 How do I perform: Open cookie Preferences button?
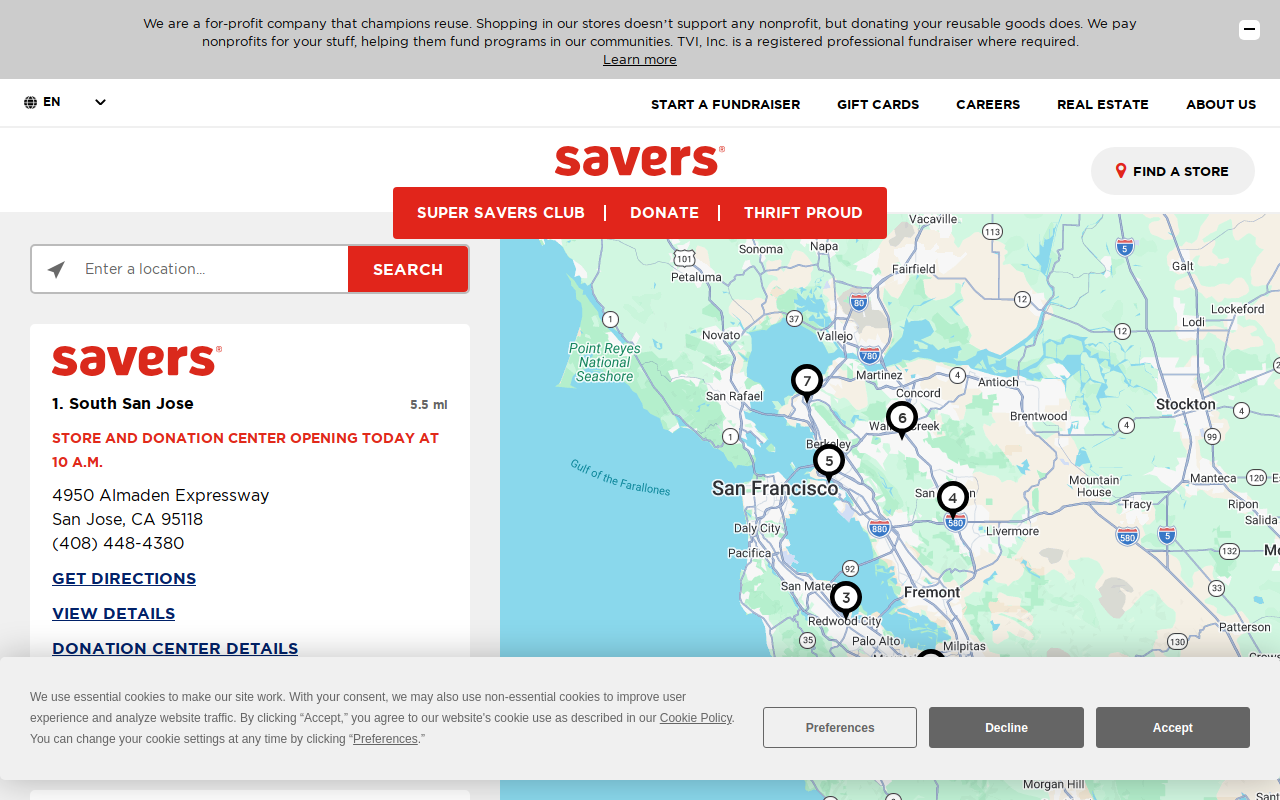[840, 728]
